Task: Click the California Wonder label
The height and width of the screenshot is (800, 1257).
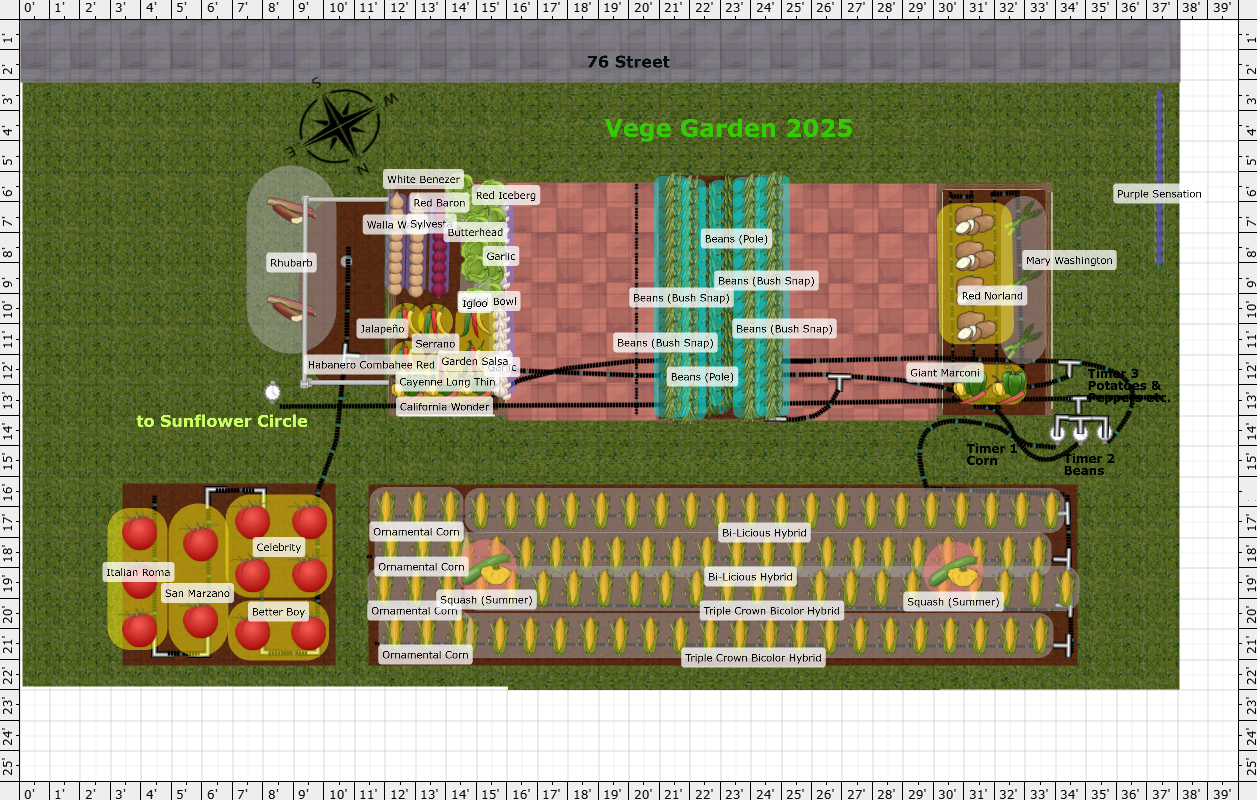Action: click(x=444, y=407)
